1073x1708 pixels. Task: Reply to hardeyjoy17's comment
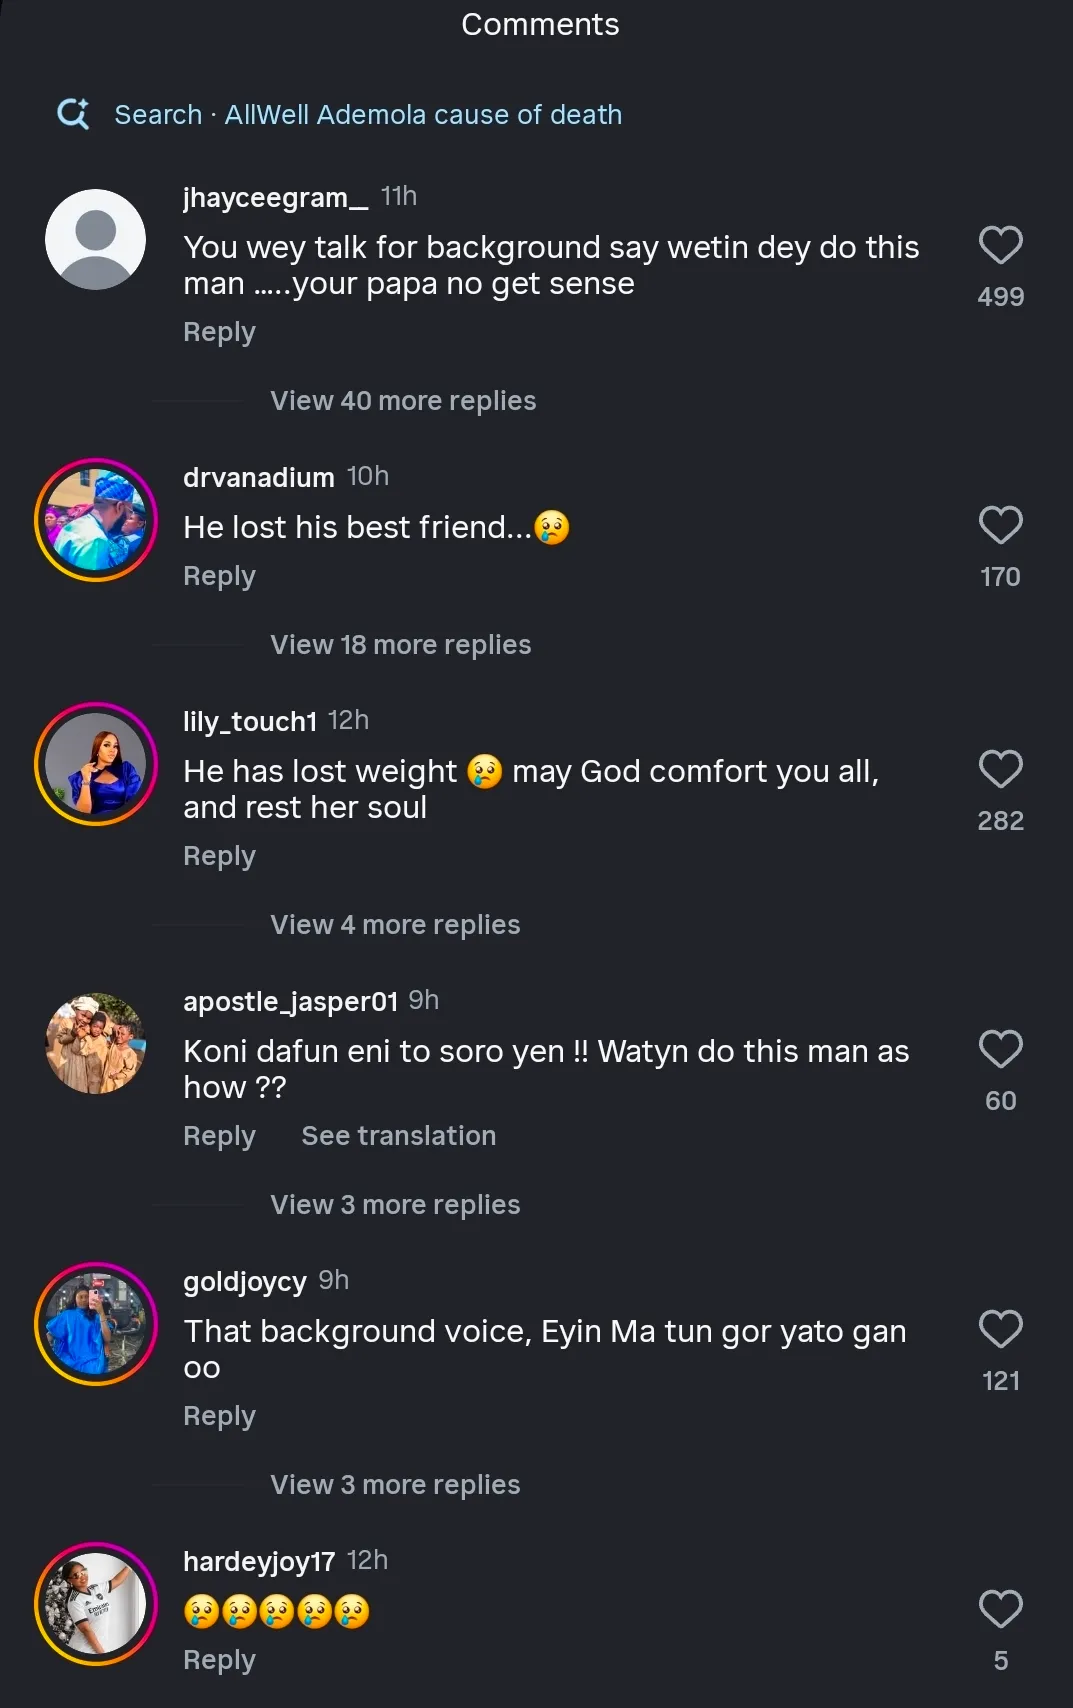(x=219, y=1660)
